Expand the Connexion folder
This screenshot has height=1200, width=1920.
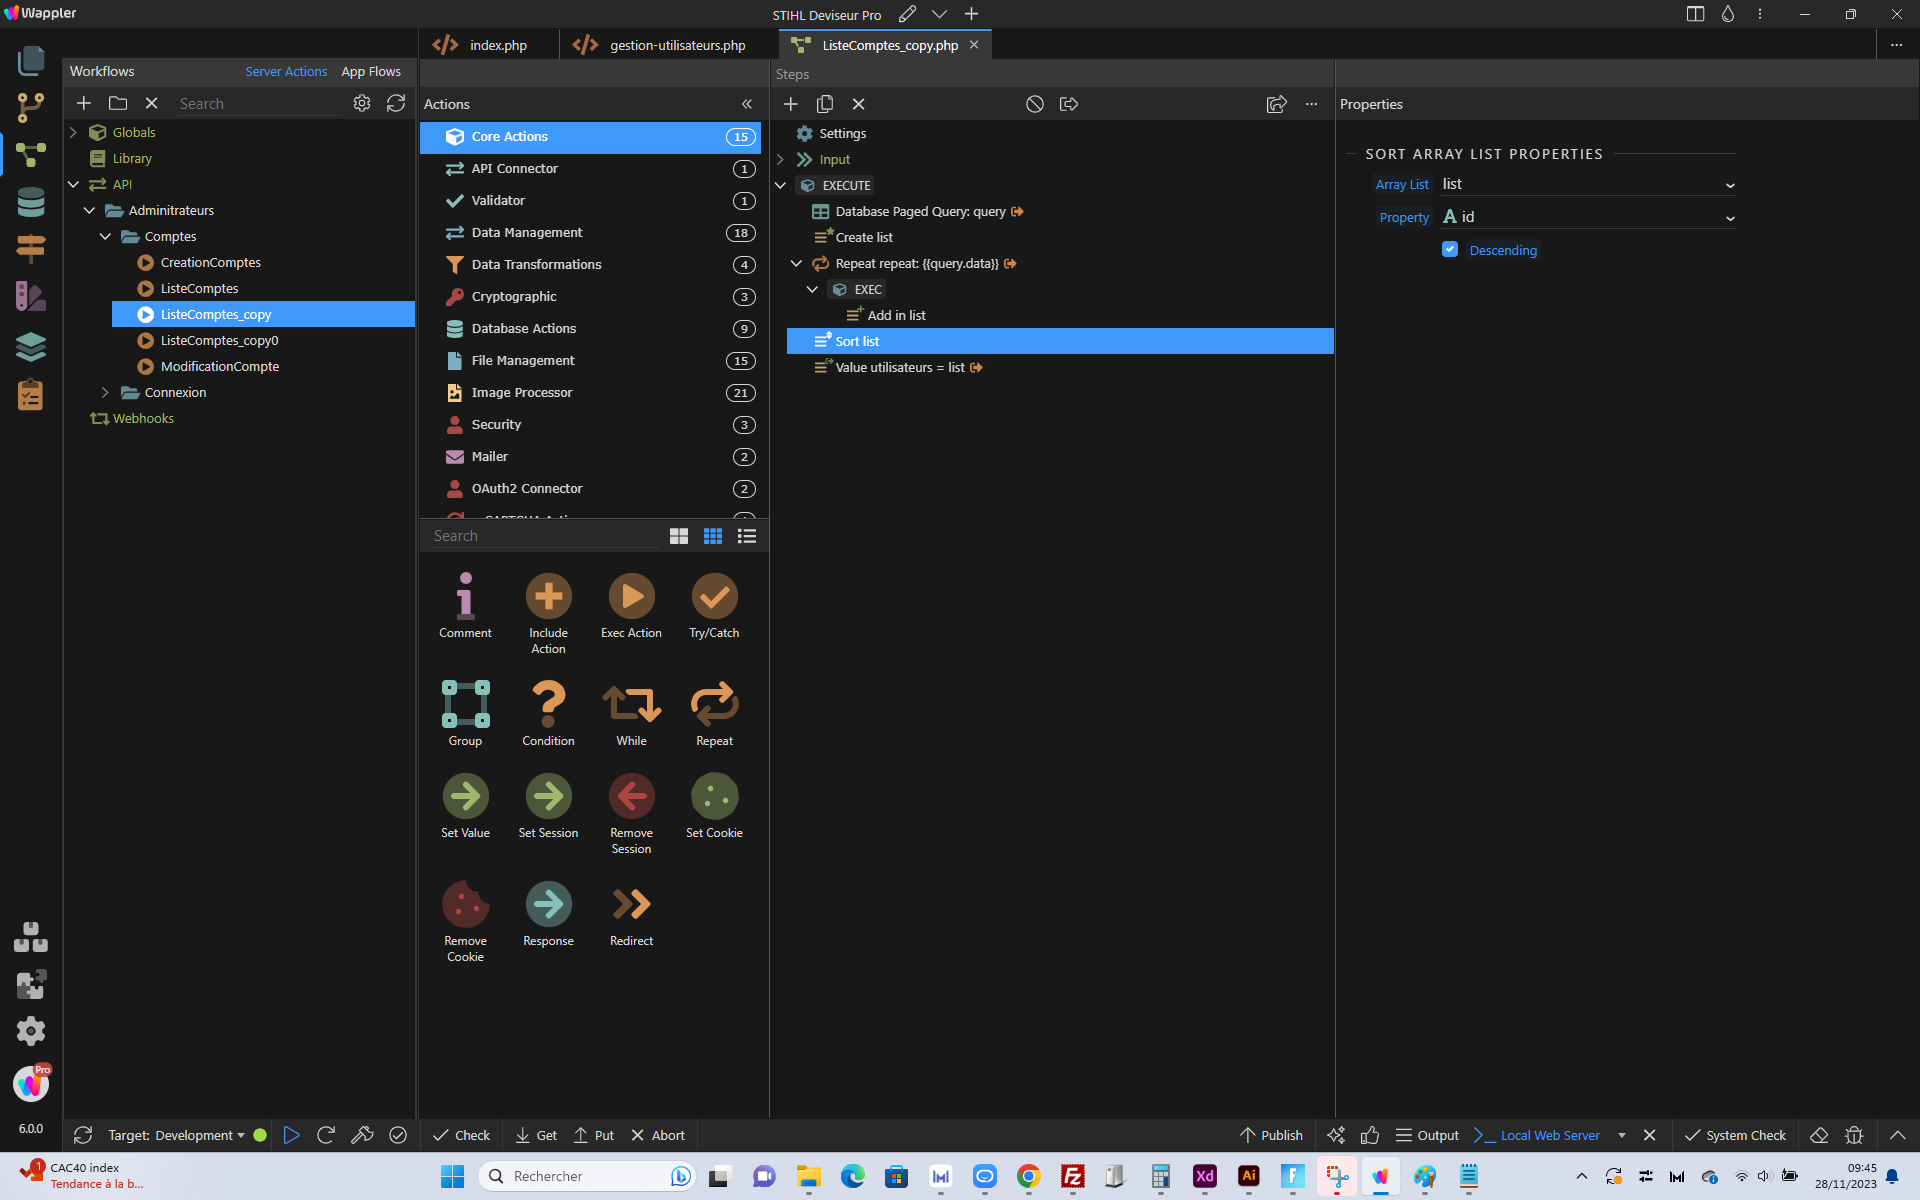coord(105,392)
